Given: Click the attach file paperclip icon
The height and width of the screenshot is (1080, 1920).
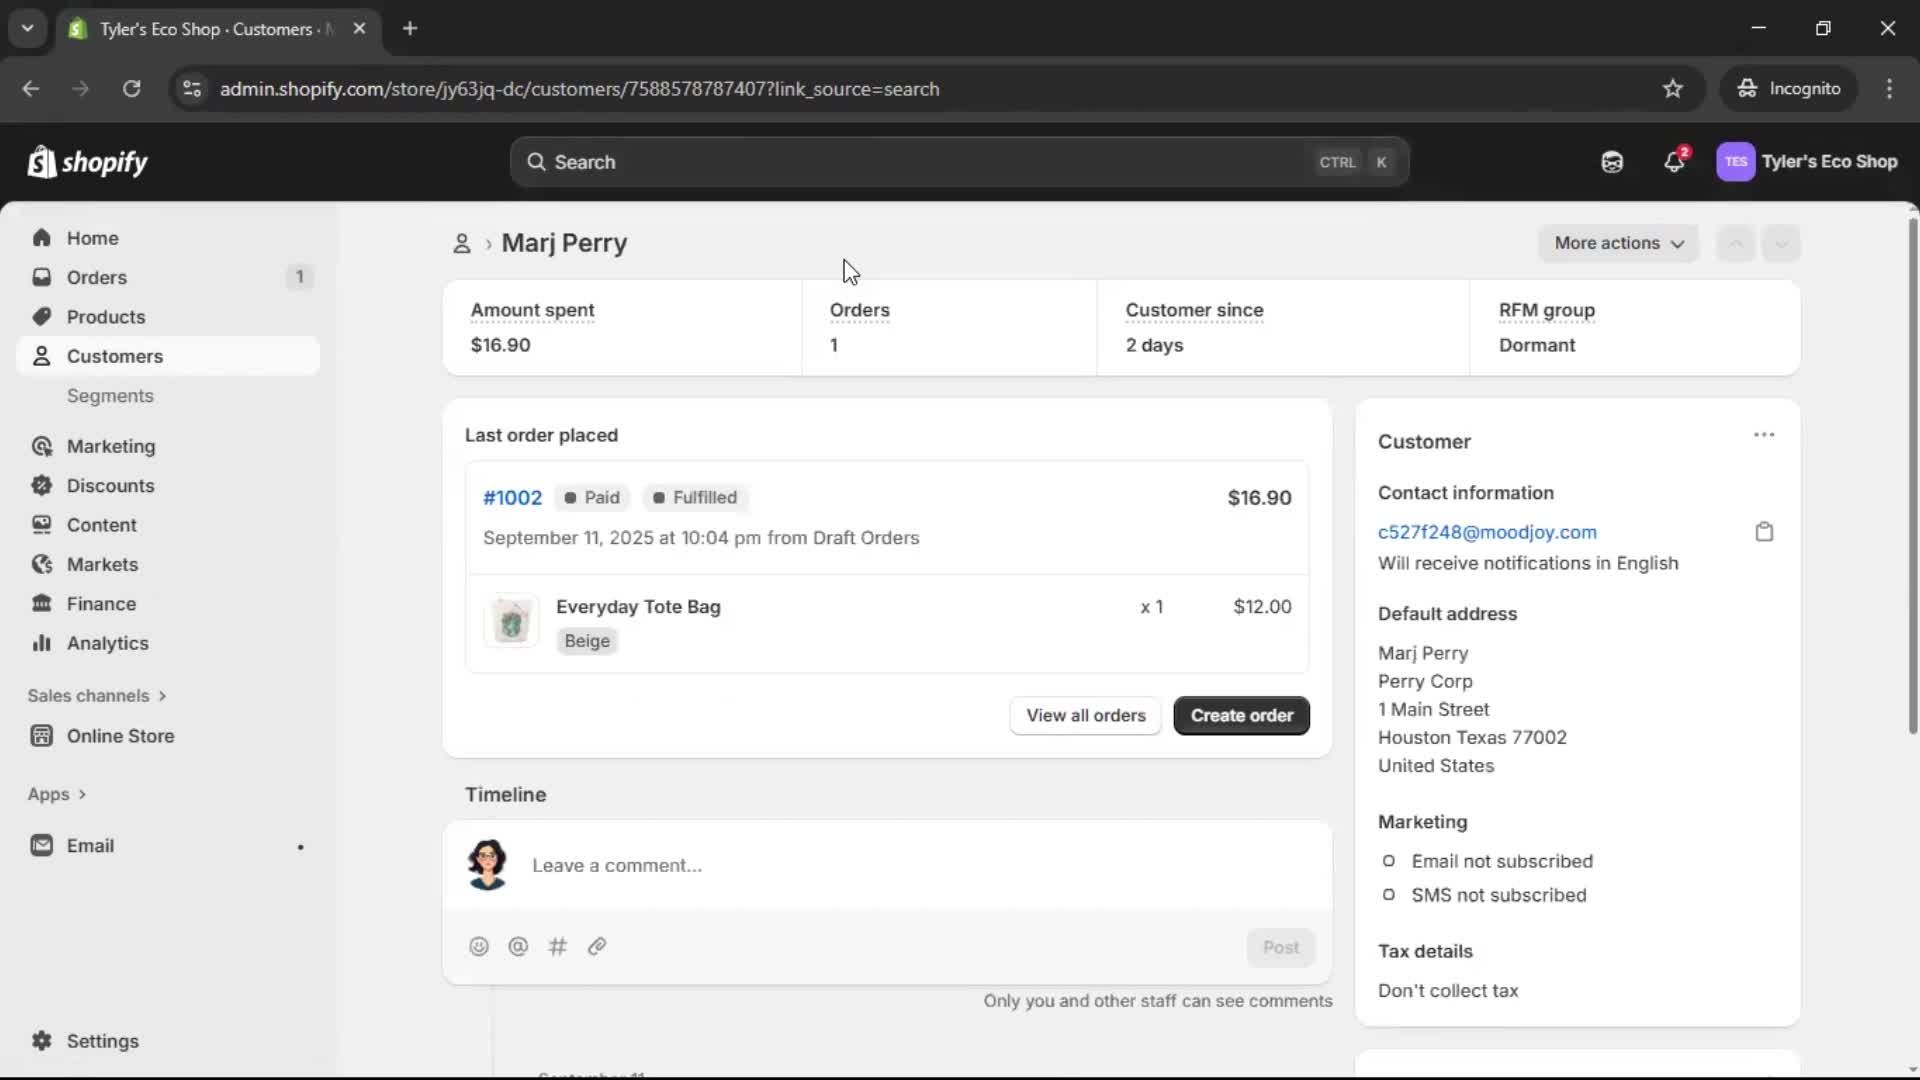Looking at the screenshot, I should [597, 946].
